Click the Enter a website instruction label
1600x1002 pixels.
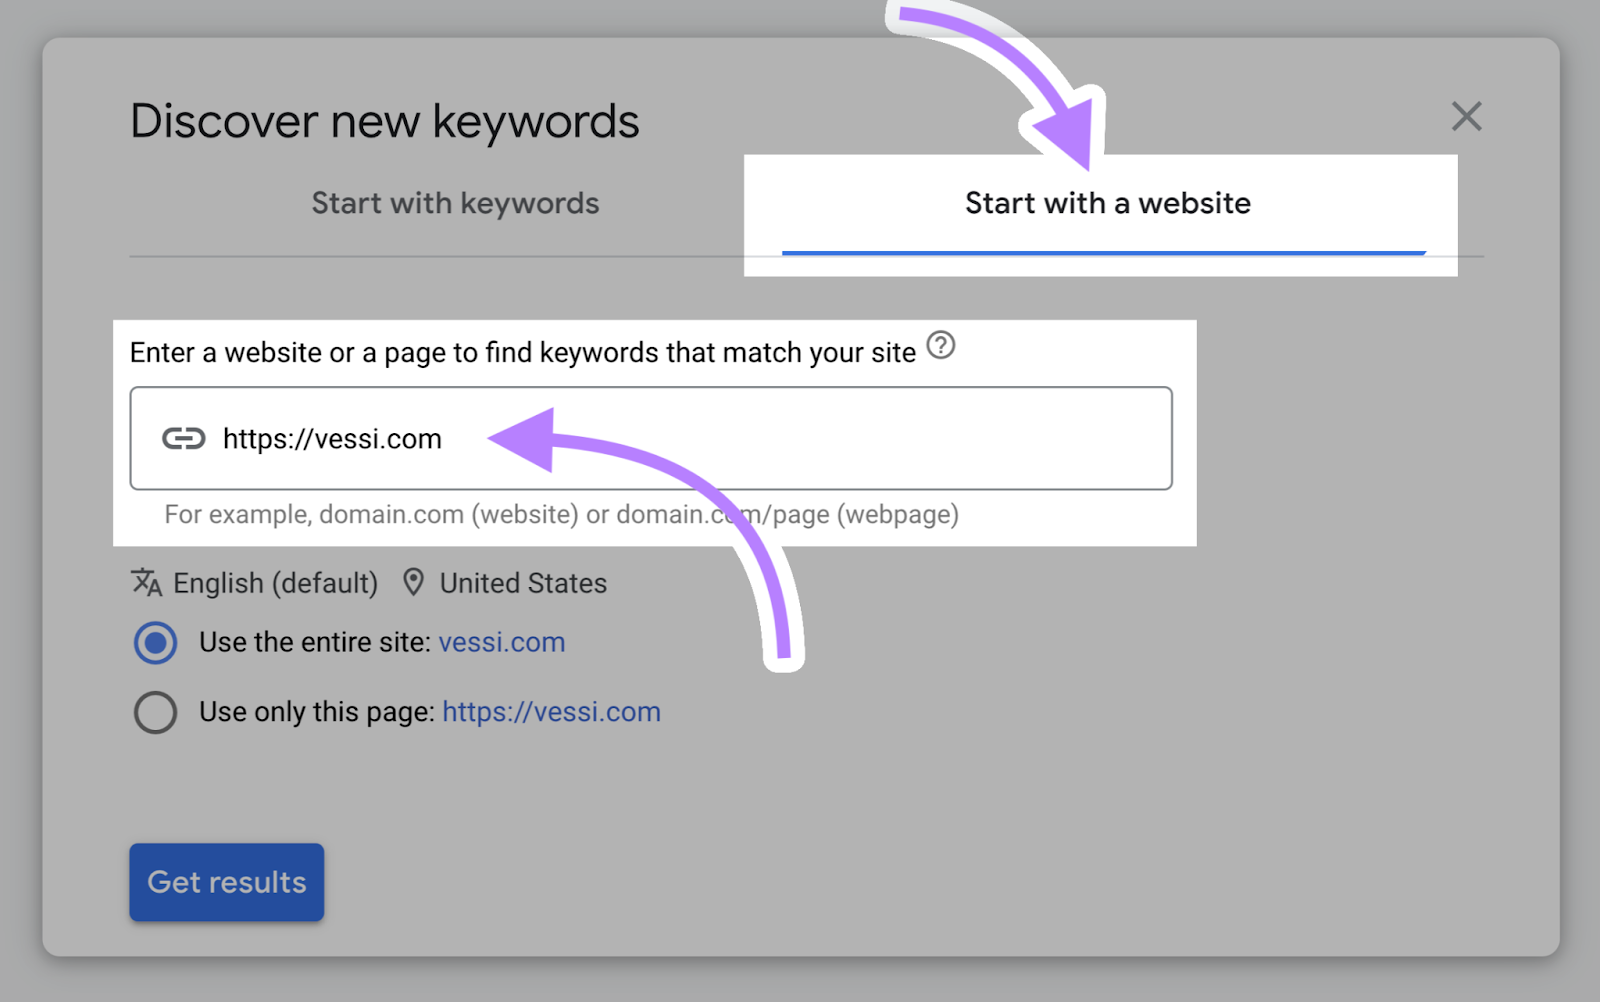point(522,352)
